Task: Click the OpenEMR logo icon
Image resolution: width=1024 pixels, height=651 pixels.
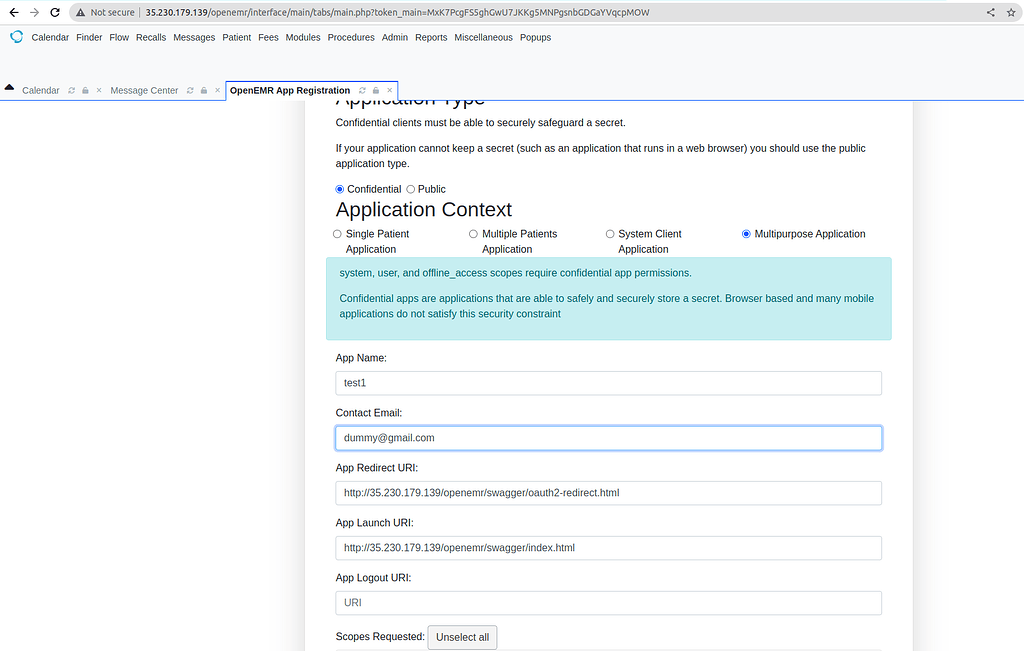Action: pos(16,37)
